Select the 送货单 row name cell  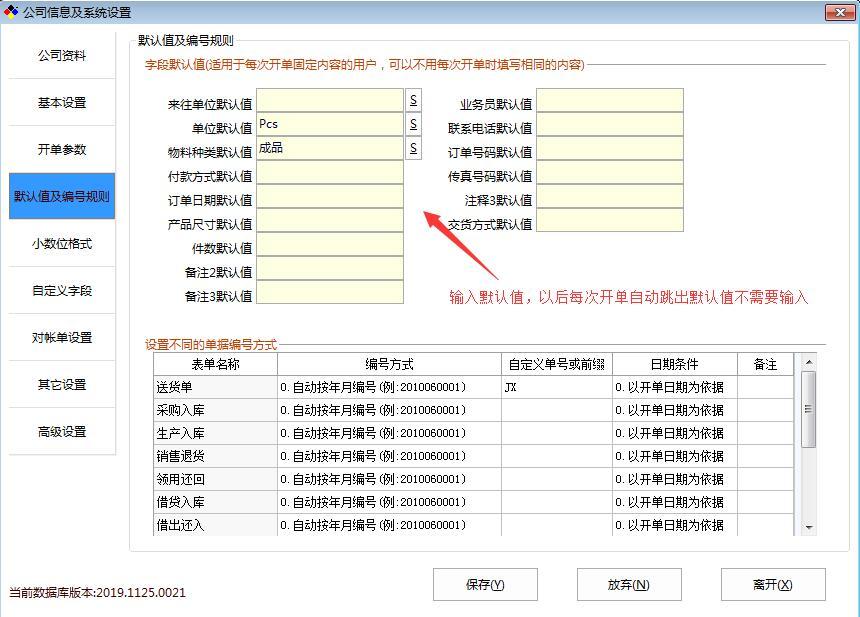pyautogui.click(x=216, y=387)
